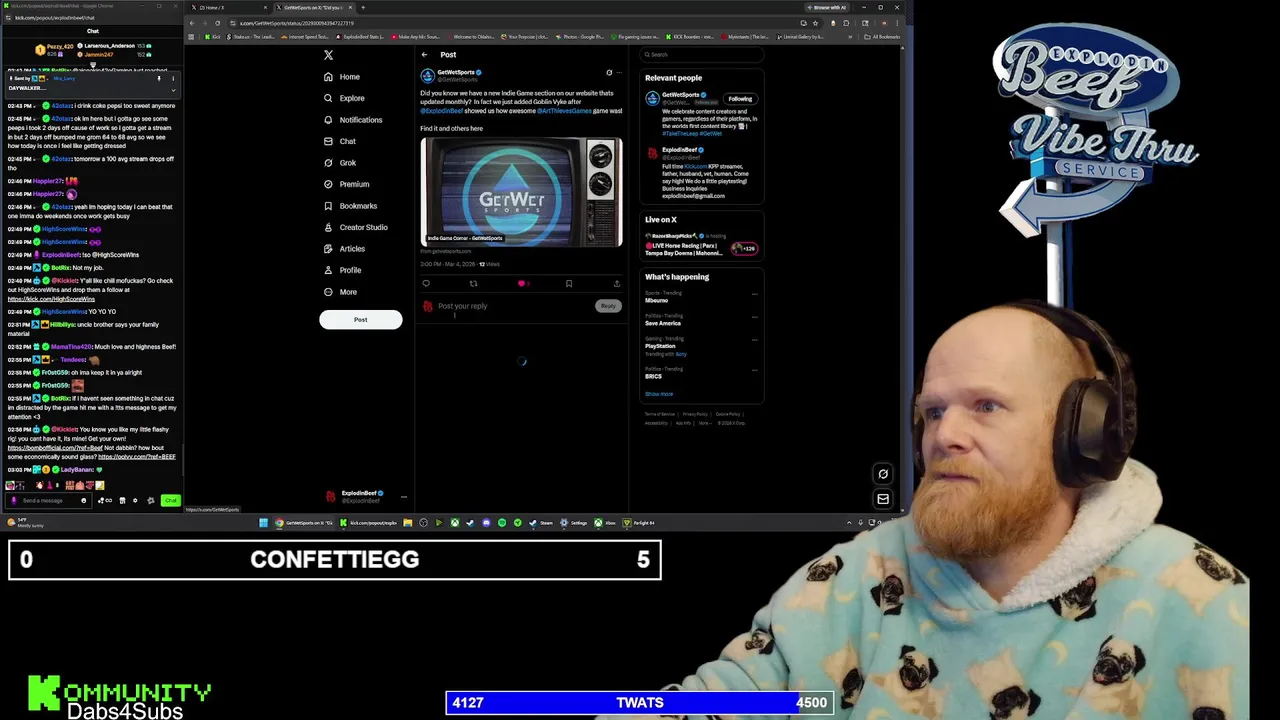Click the repost icon on post
This screenshot has height=720, width=1280.
[473, 284]
